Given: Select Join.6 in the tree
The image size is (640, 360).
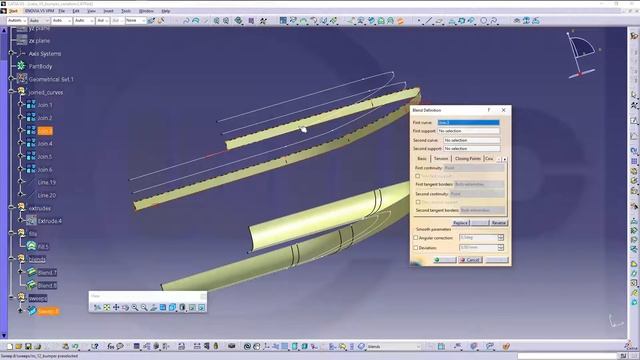Looking at the screenshot, I should [x=44, y=169].
